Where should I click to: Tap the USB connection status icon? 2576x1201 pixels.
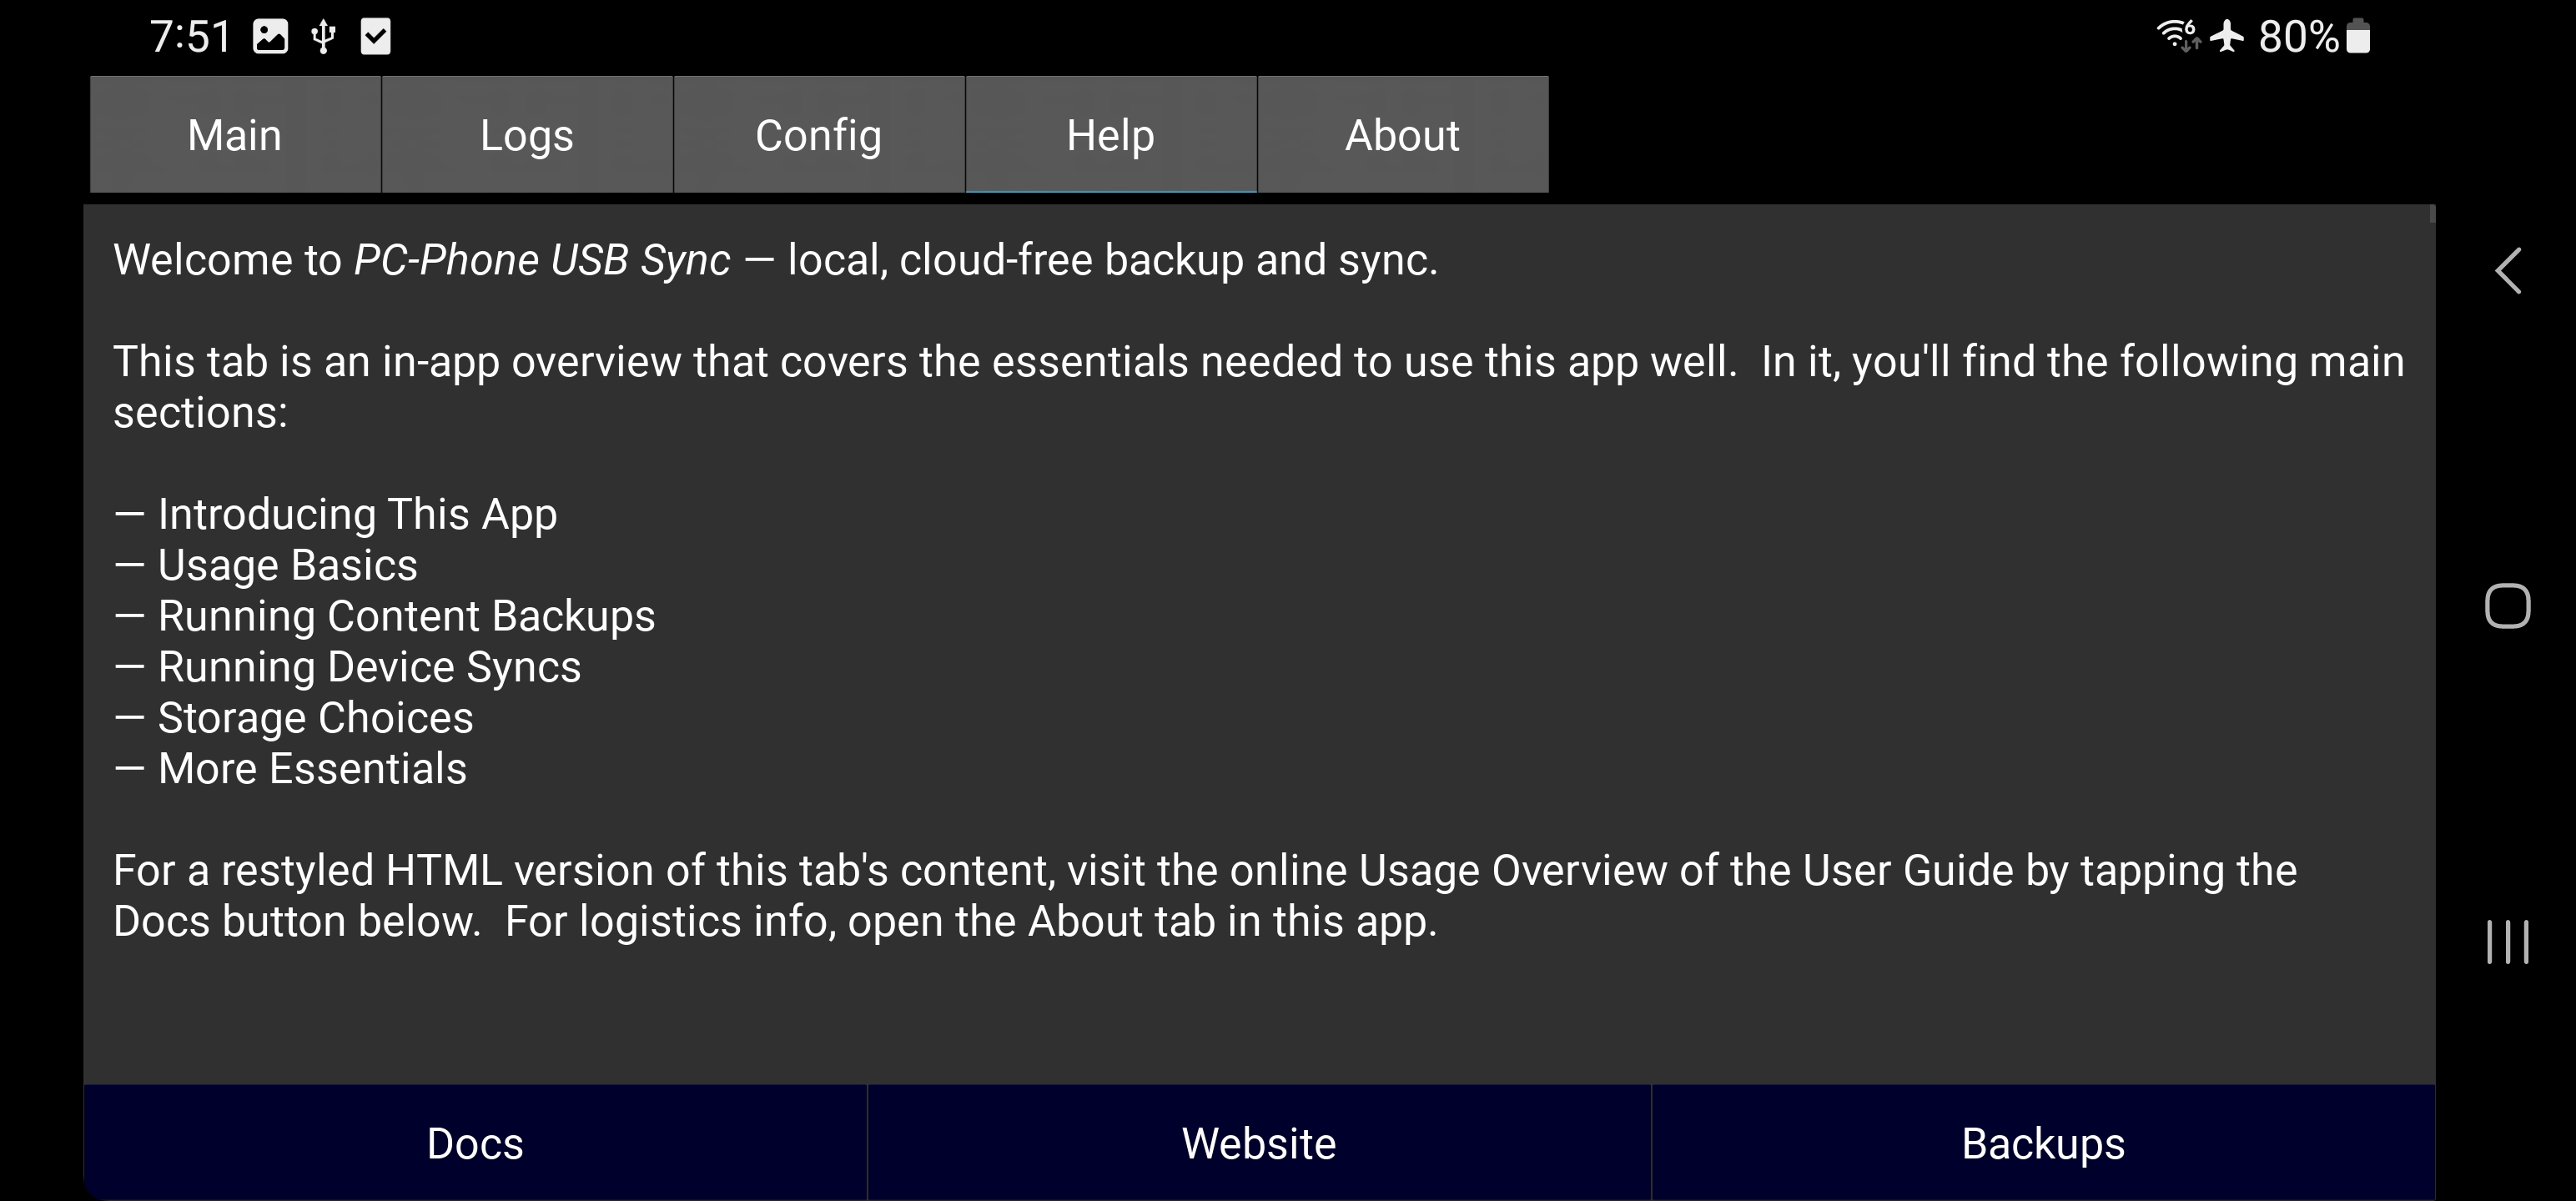323,37
